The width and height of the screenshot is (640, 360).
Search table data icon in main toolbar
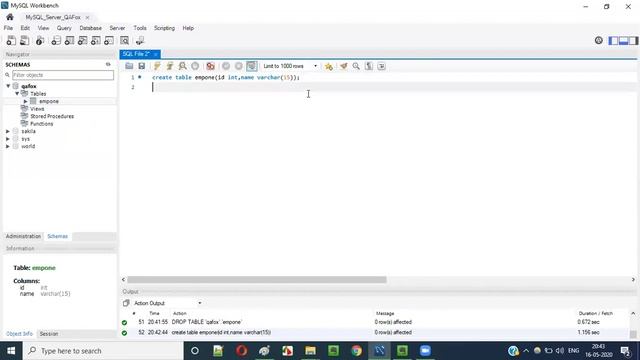(x=124, y=40)
